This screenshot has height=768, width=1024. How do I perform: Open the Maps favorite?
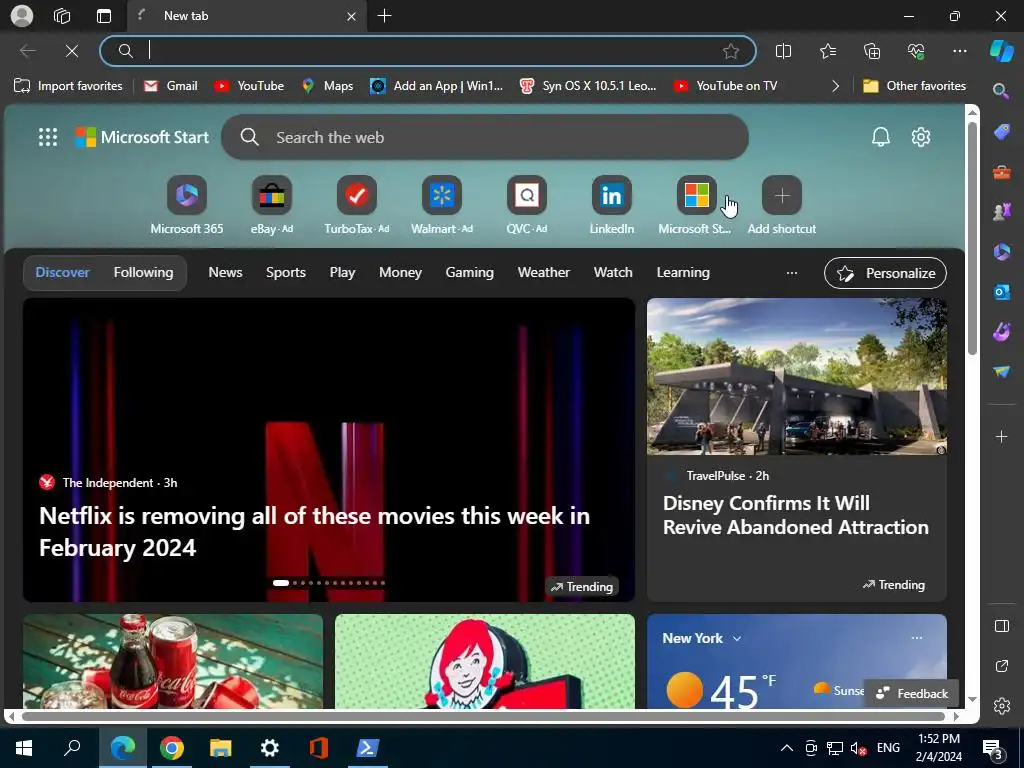click(327, 86)
